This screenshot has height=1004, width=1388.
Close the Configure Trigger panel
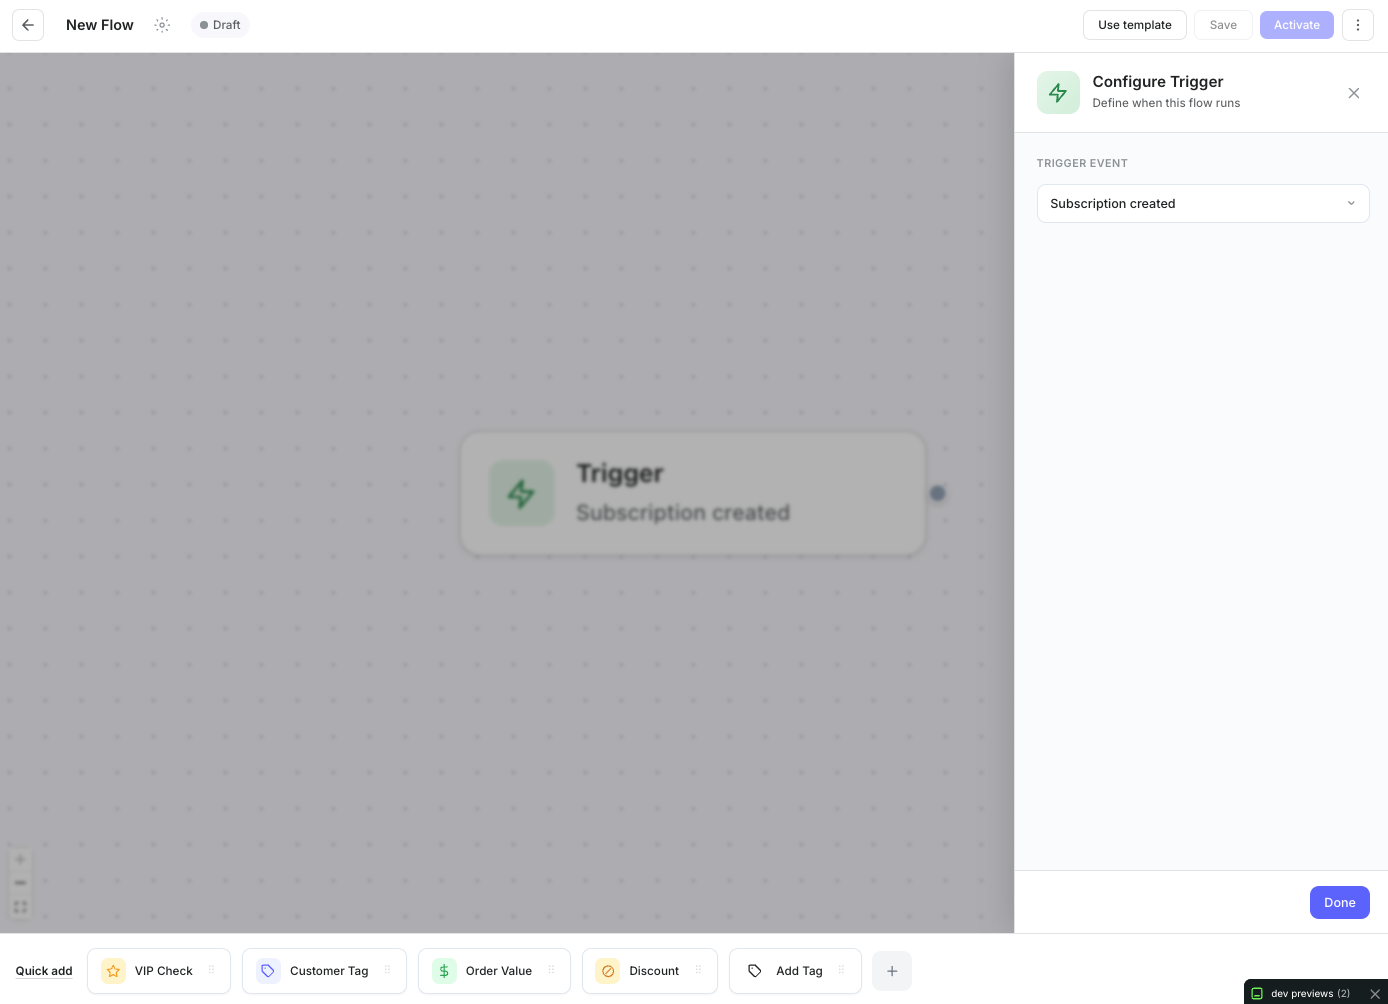(x=1354, y=93)
